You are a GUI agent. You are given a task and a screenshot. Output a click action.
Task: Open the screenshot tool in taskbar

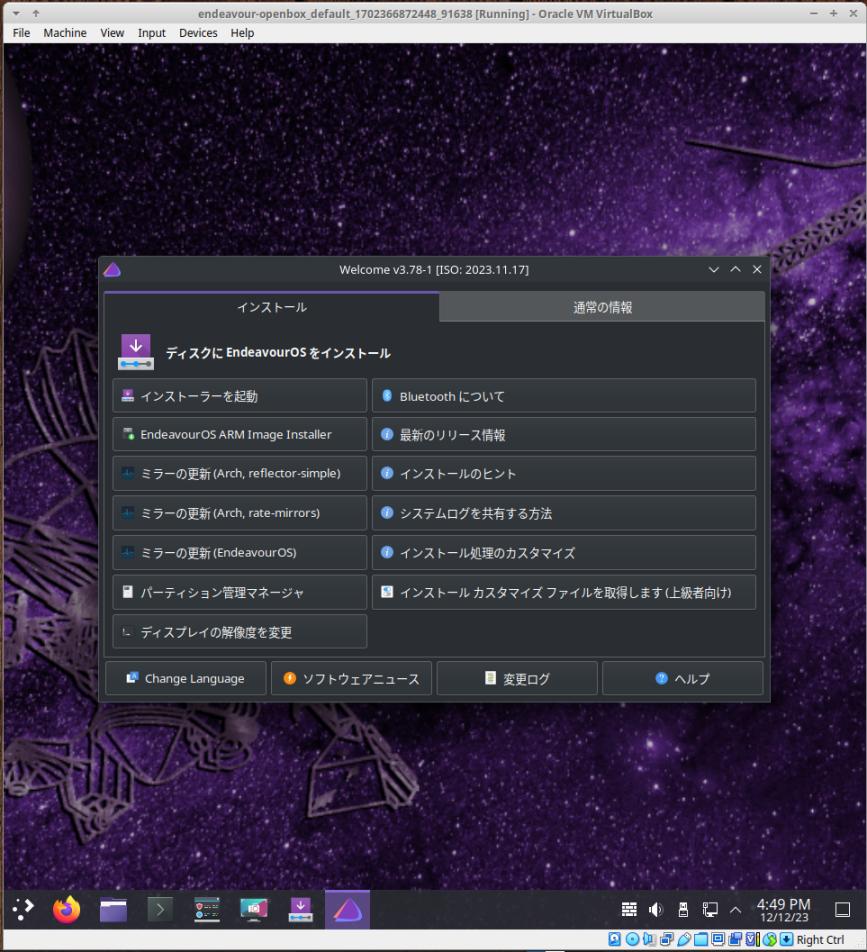[x=254, y=910]
